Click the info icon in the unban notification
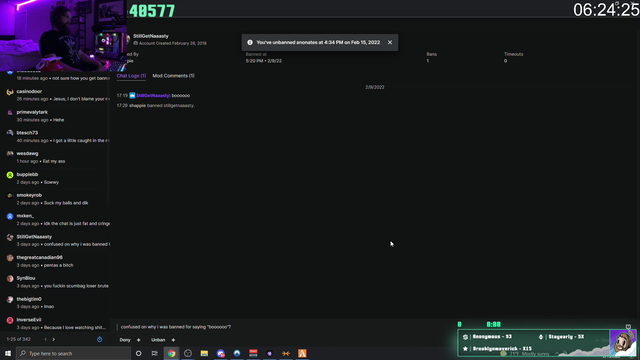The height and width of the screenshot is (360, 640). [250, 42]
